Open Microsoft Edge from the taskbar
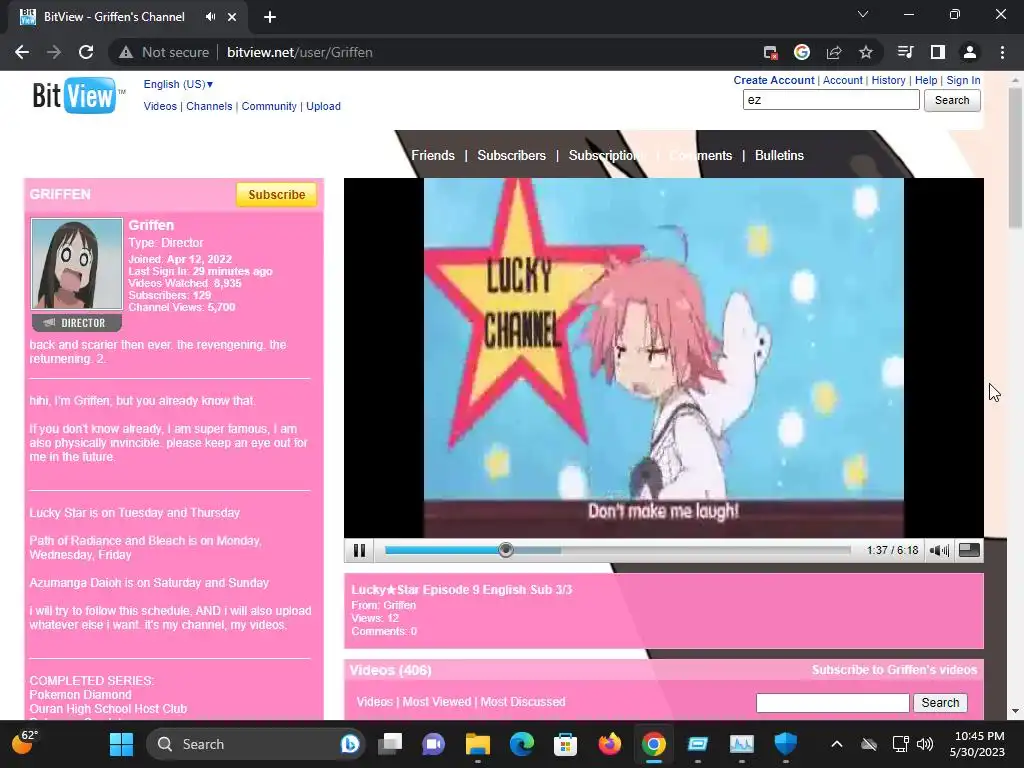The height and width of the screenshot is (768, 1024). 521,744
